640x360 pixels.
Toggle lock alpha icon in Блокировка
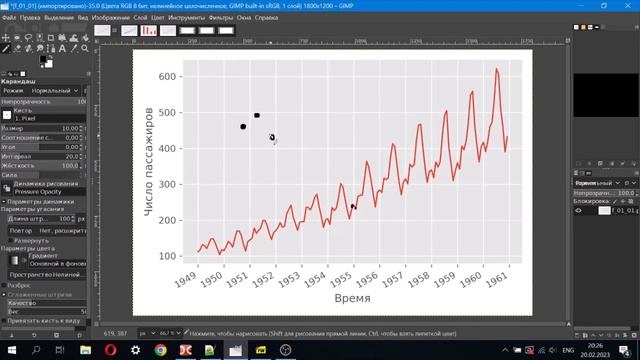coord(631,201)
